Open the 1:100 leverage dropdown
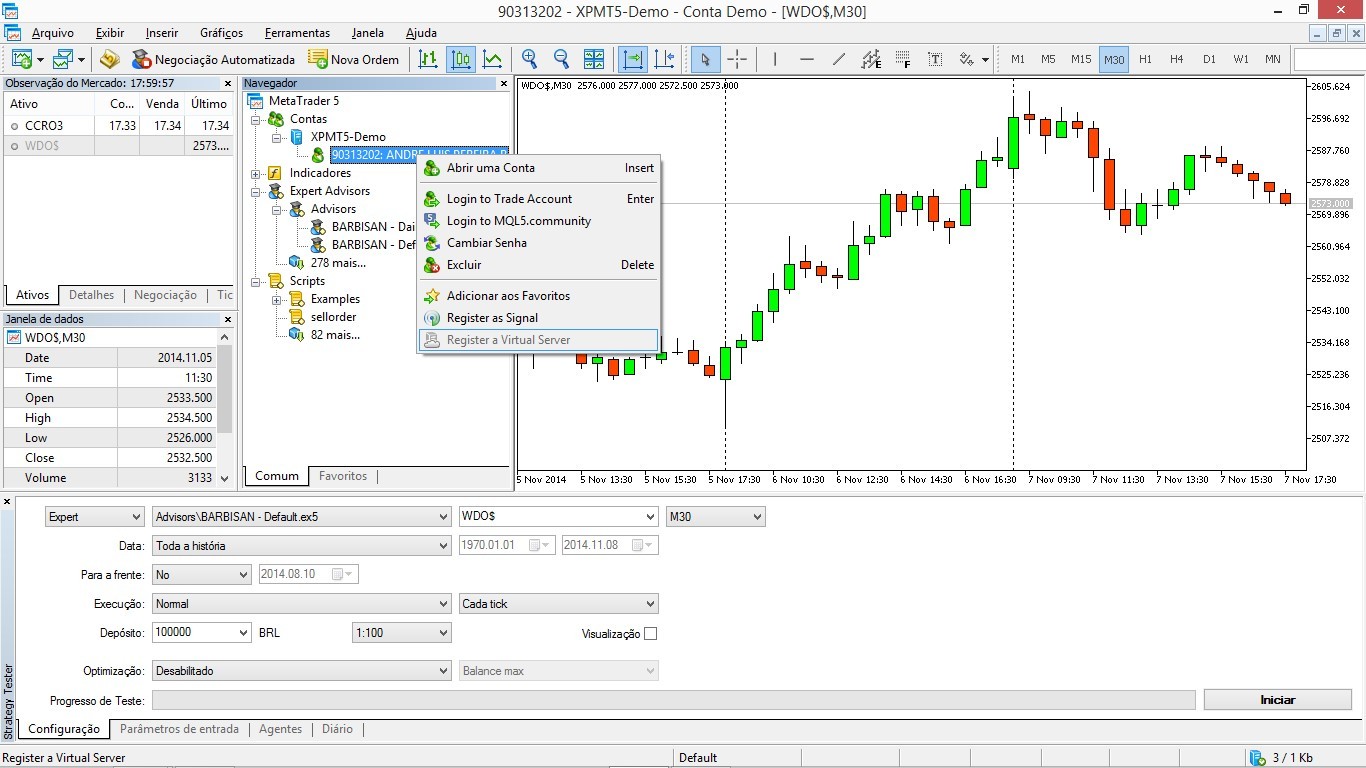Image resolution: width=1366 pixels, height=768 pixels. (x=402, y=633)
